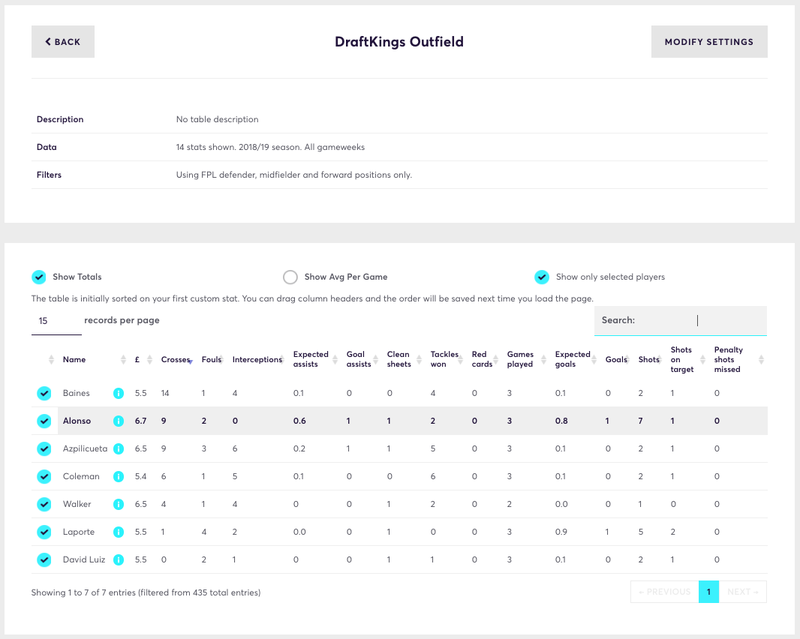Deselect the Azpilicueta row checkbox

pyautogui.click(x=44, y=449)
